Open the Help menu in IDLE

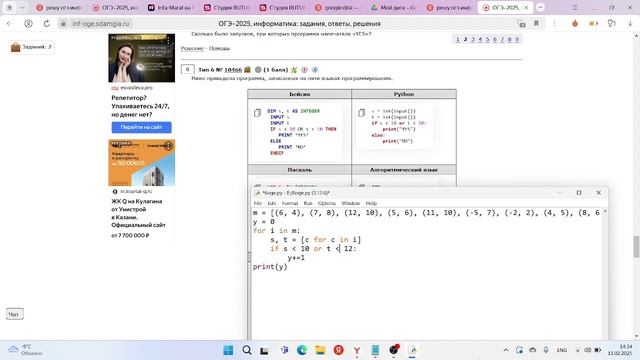371,203
